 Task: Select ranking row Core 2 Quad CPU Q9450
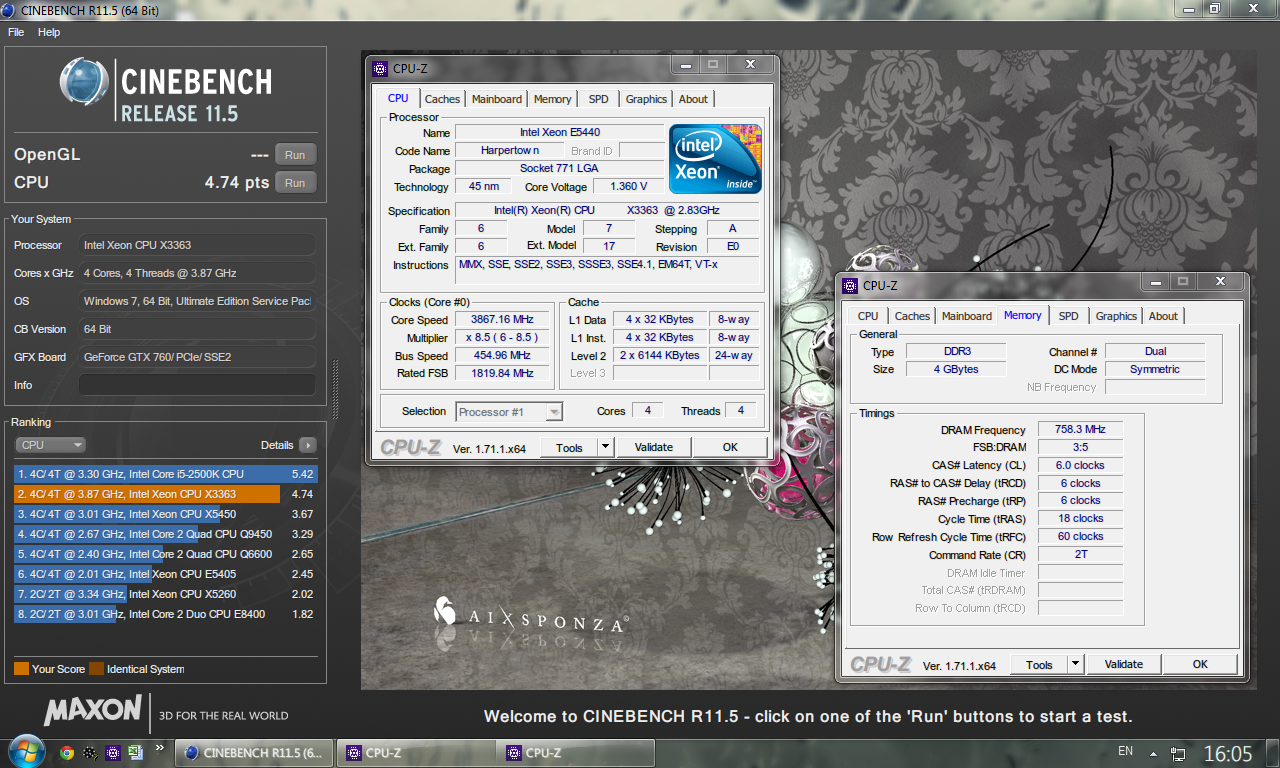point(166,534)
